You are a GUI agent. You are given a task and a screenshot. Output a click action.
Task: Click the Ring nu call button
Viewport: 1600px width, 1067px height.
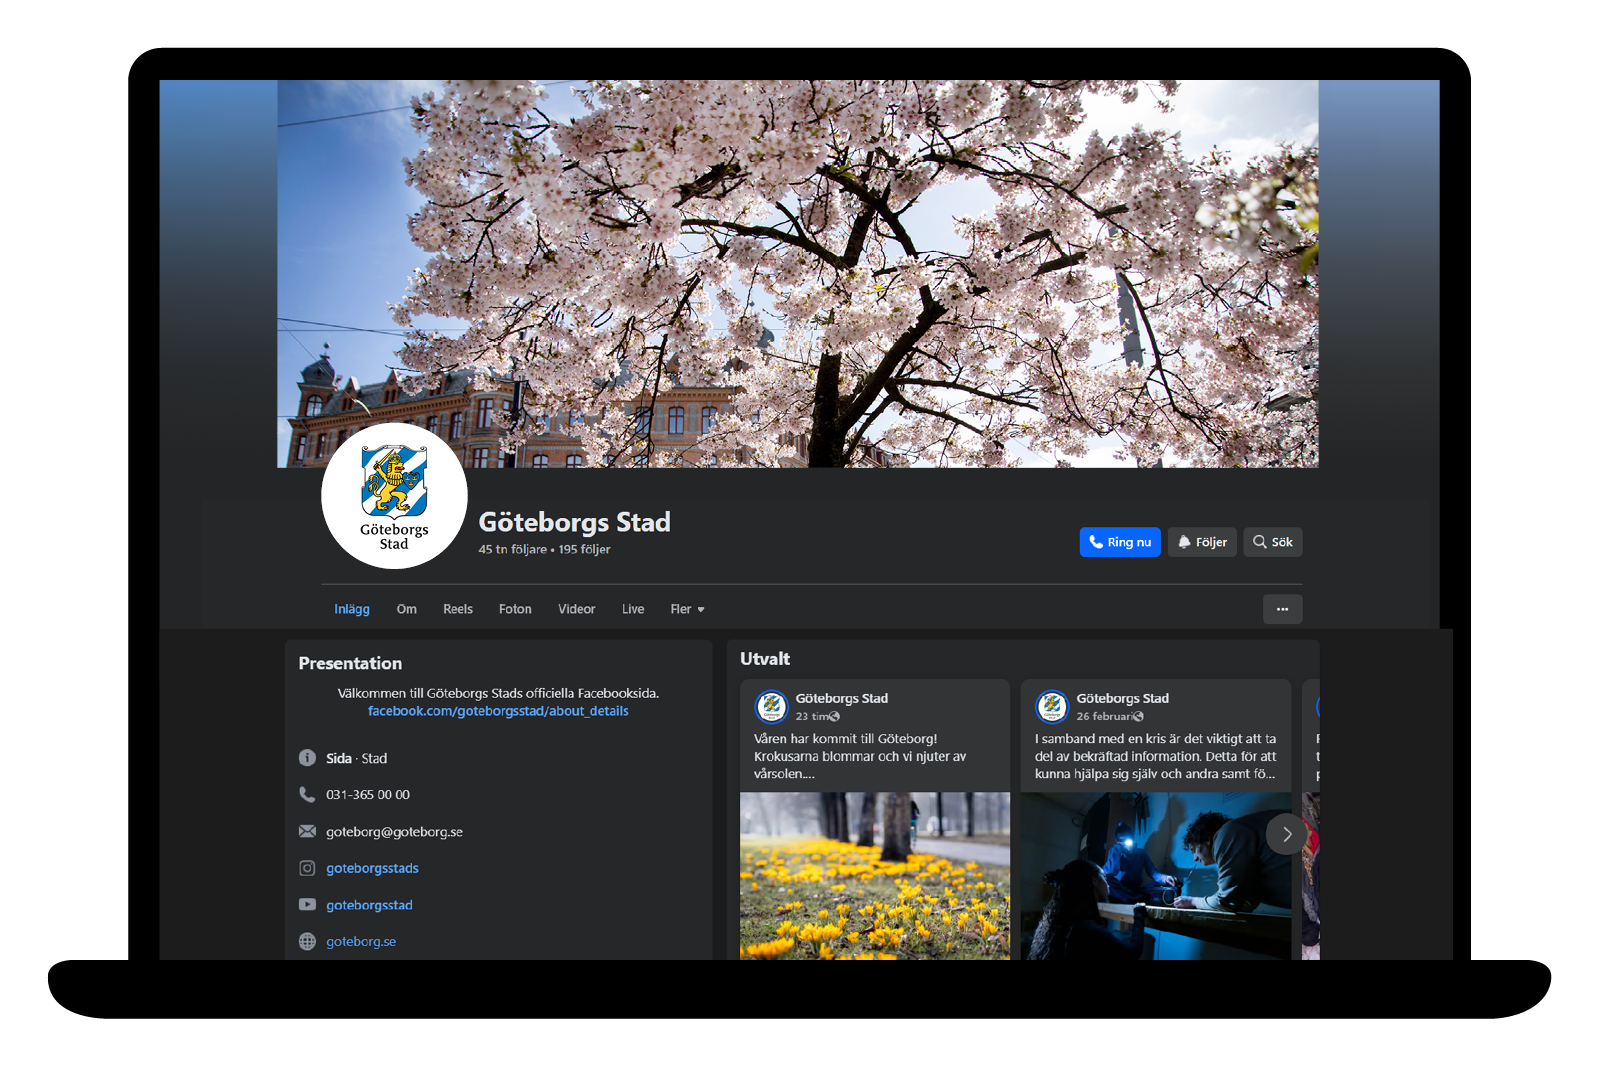(x=1120, y=542)
